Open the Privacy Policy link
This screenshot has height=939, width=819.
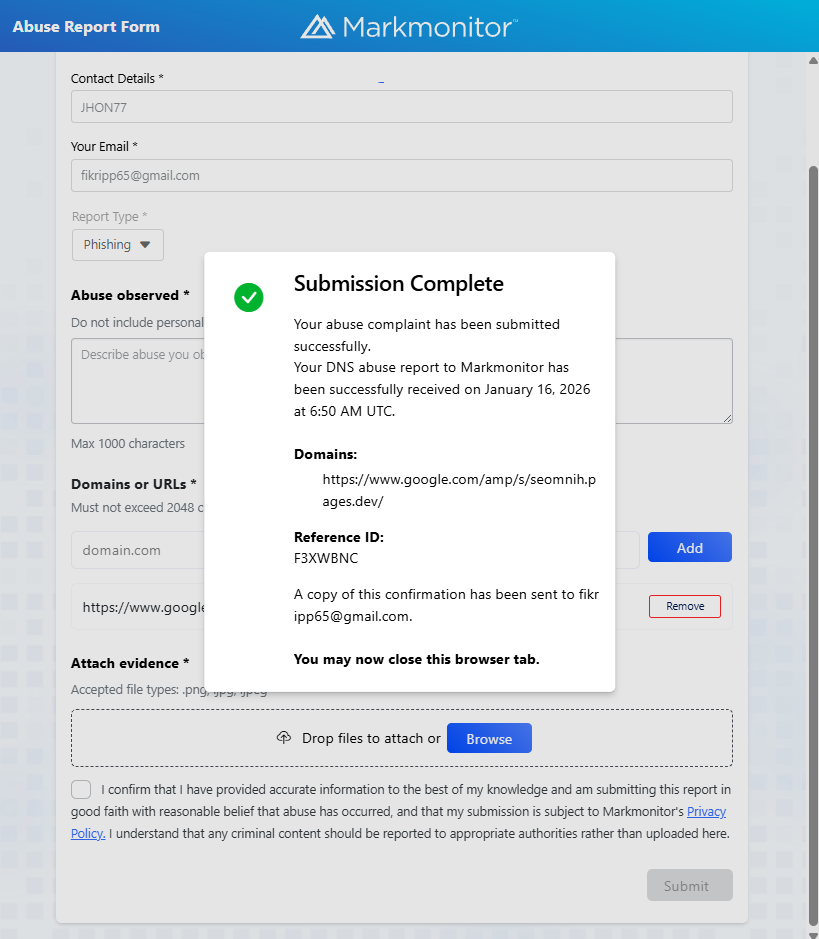[x=706, y=811]
